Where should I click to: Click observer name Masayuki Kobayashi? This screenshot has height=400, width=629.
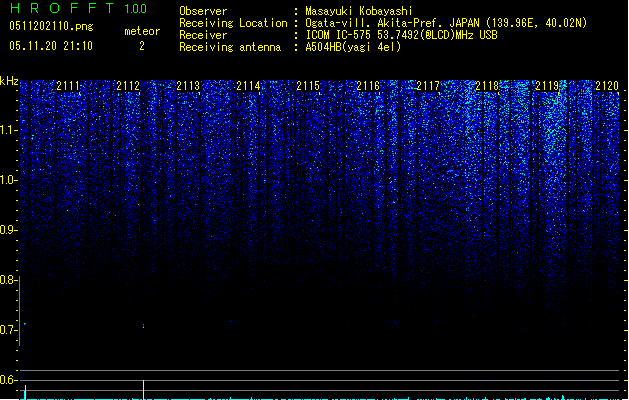(x=358, y=11)
